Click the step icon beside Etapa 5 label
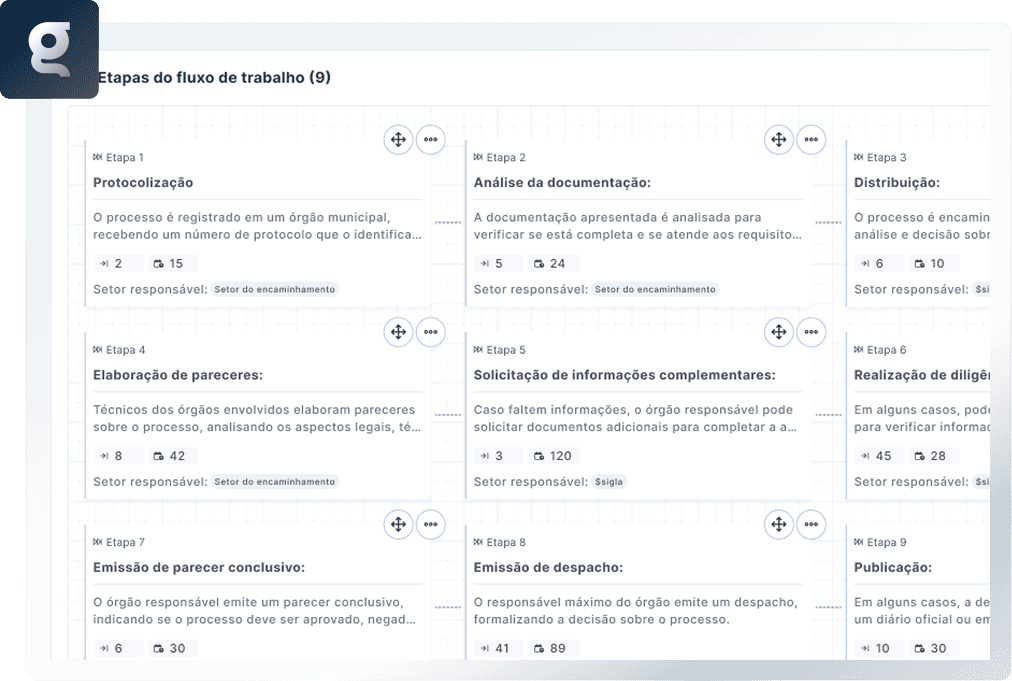 [x=478, y=349]
